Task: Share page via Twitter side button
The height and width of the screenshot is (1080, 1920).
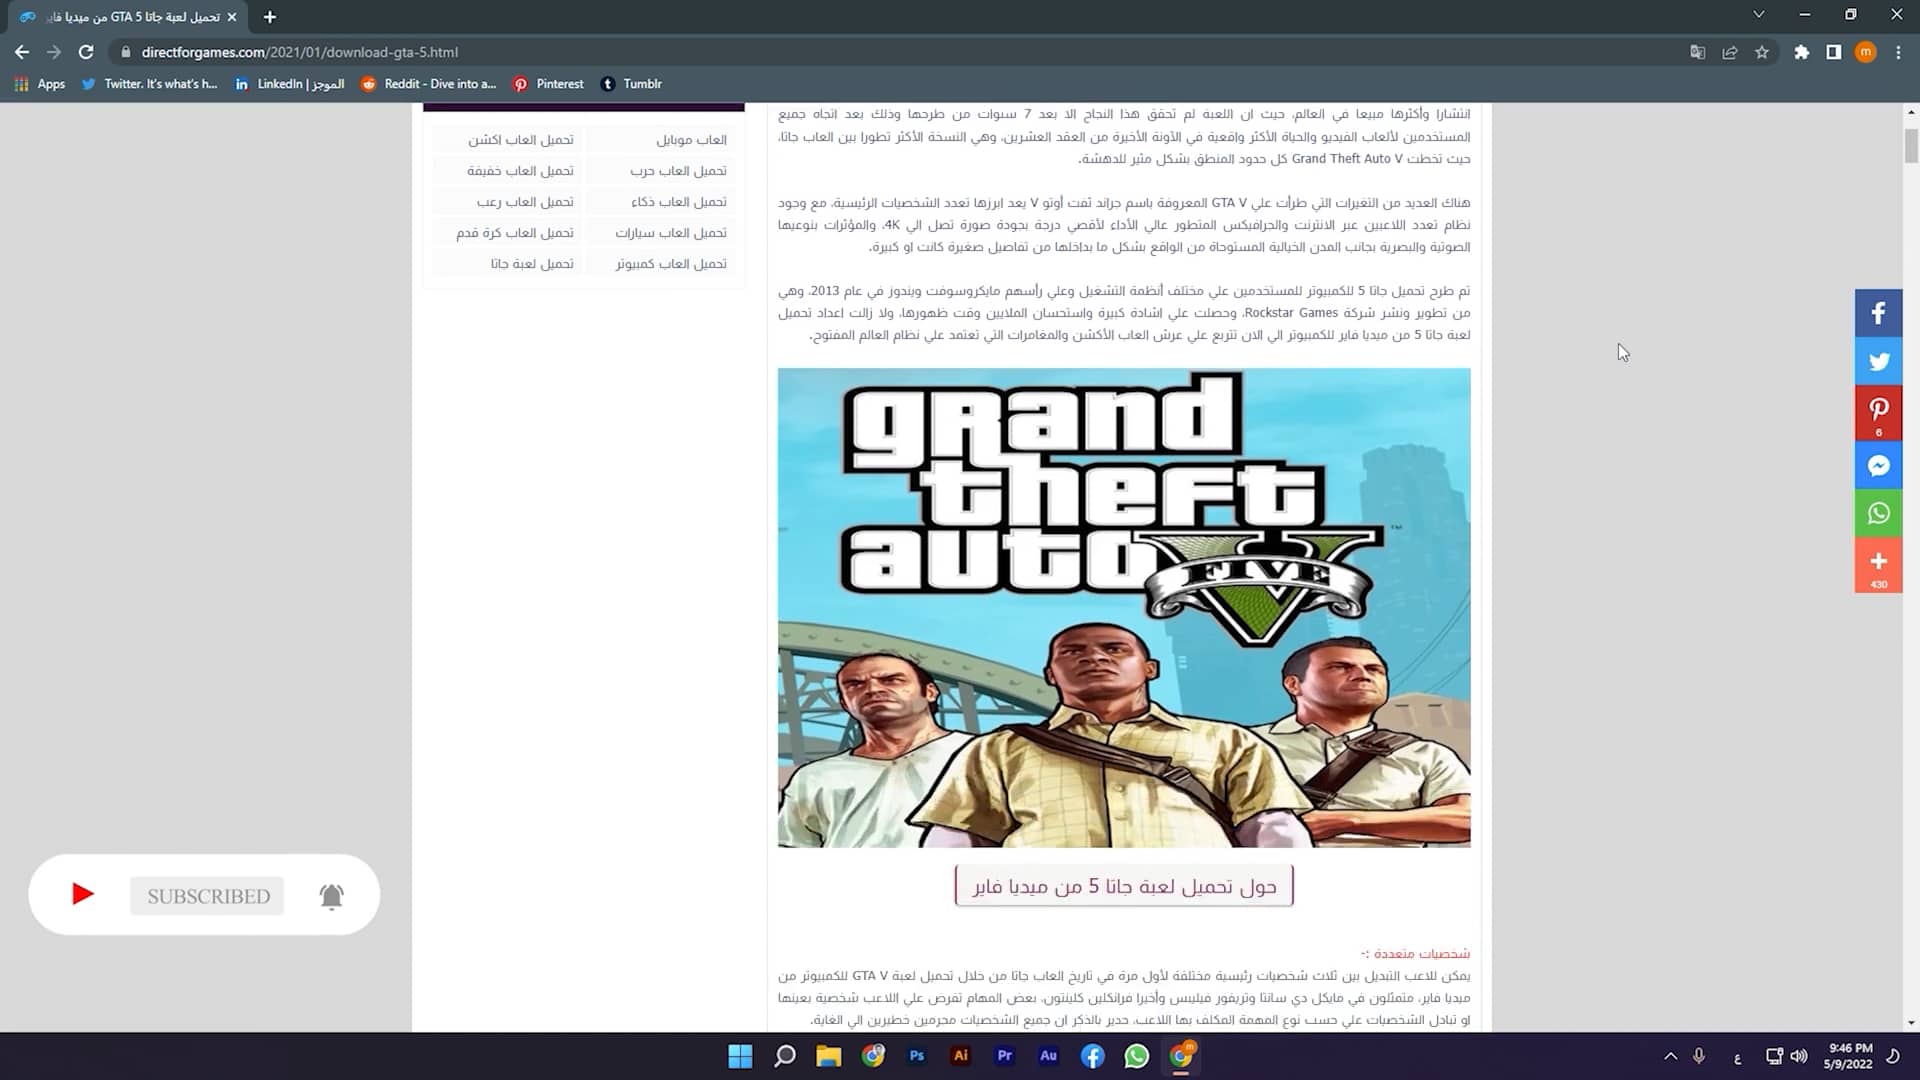Action: point(1878,361)
